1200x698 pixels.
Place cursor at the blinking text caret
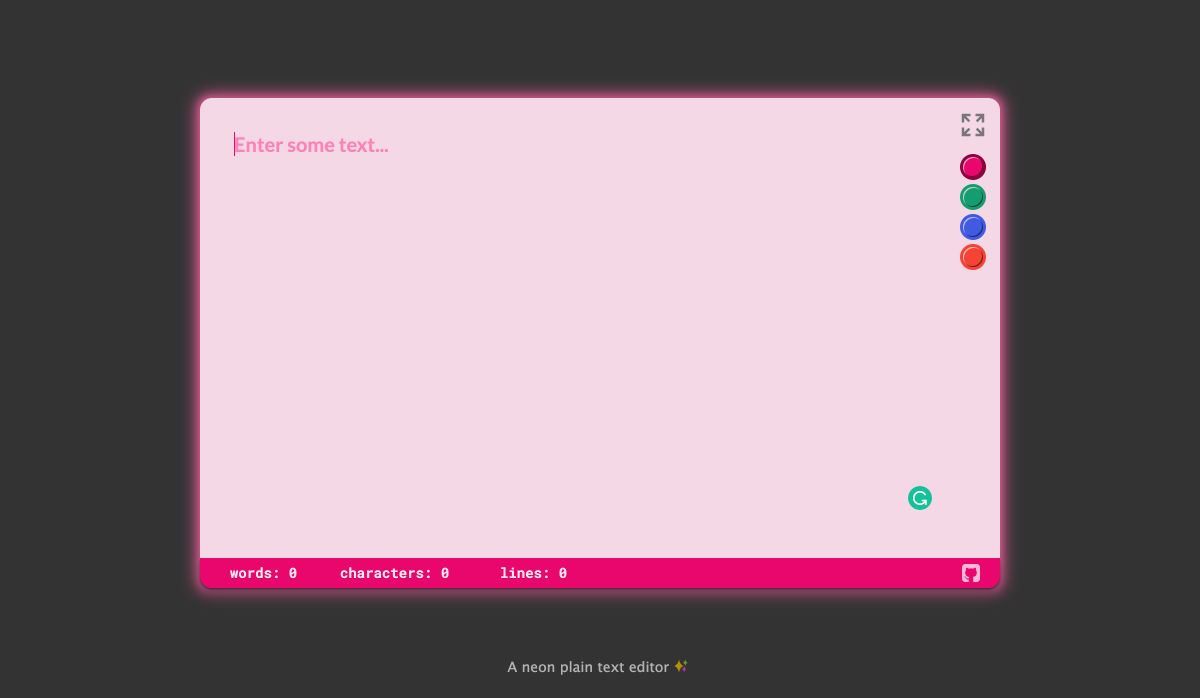235,145
